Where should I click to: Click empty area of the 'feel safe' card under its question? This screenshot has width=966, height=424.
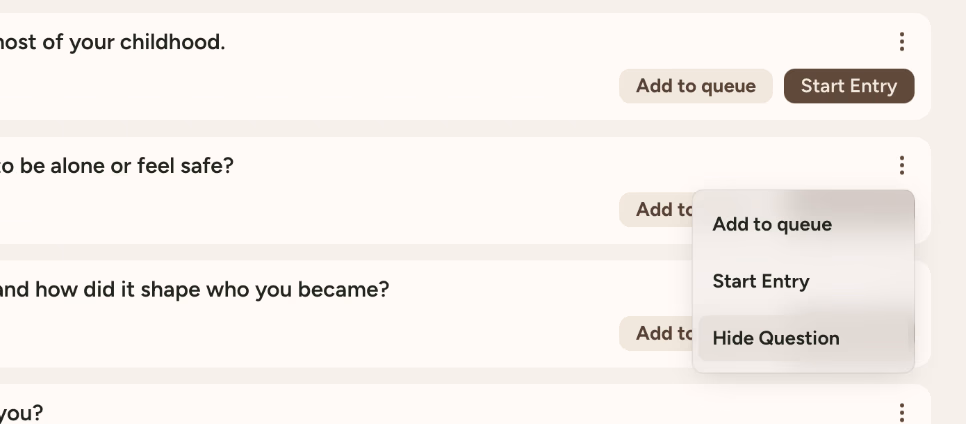300,212
